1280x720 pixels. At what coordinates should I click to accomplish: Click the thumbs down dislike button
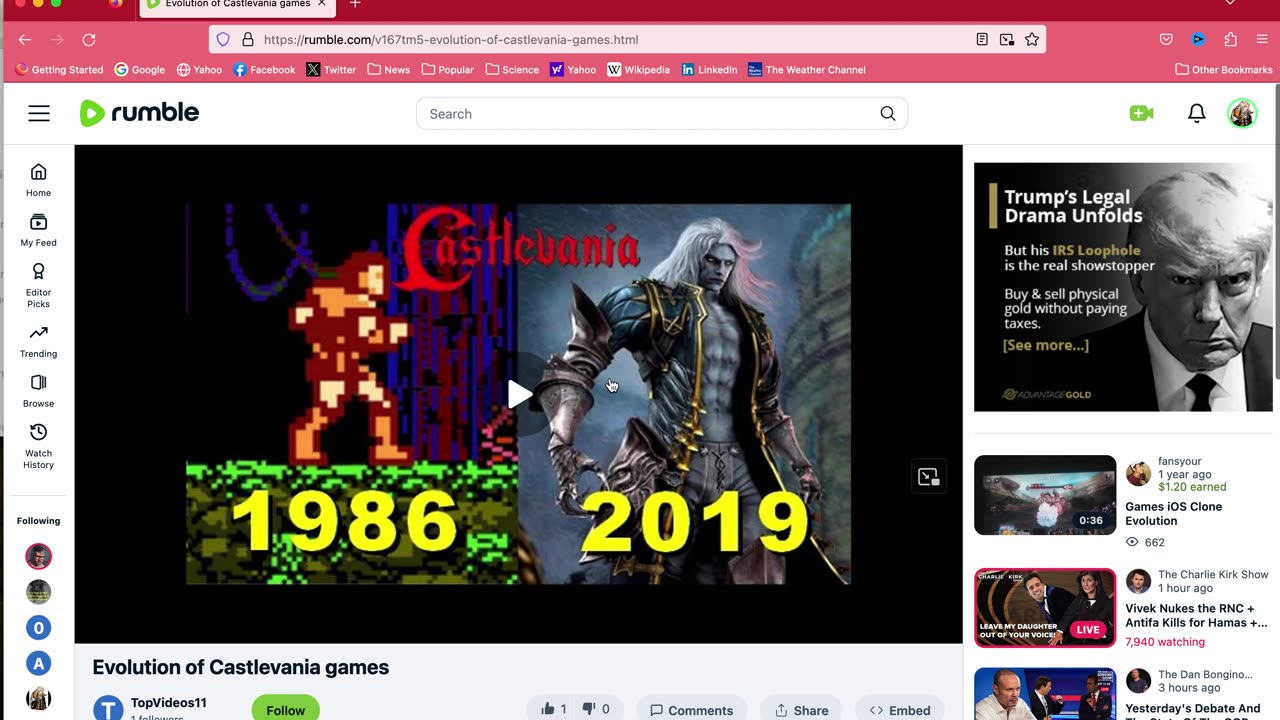pyautogui.click(x=595, y=709)
